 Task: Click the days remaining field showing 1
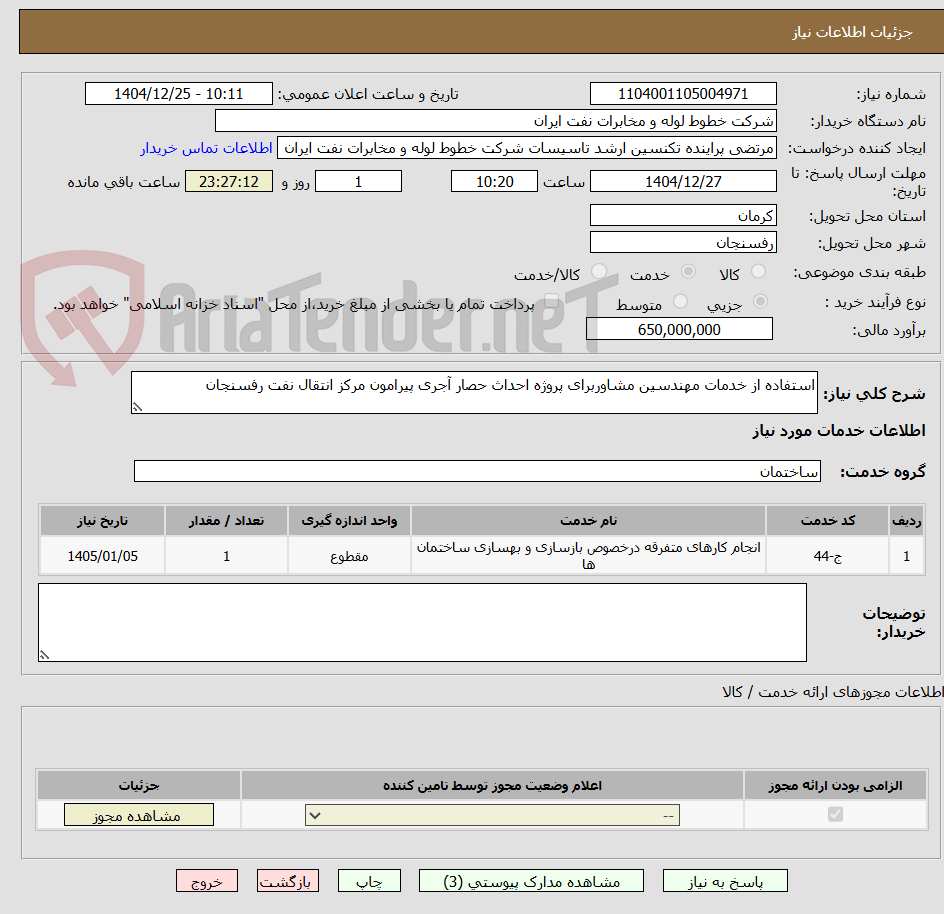click(358, 181)
